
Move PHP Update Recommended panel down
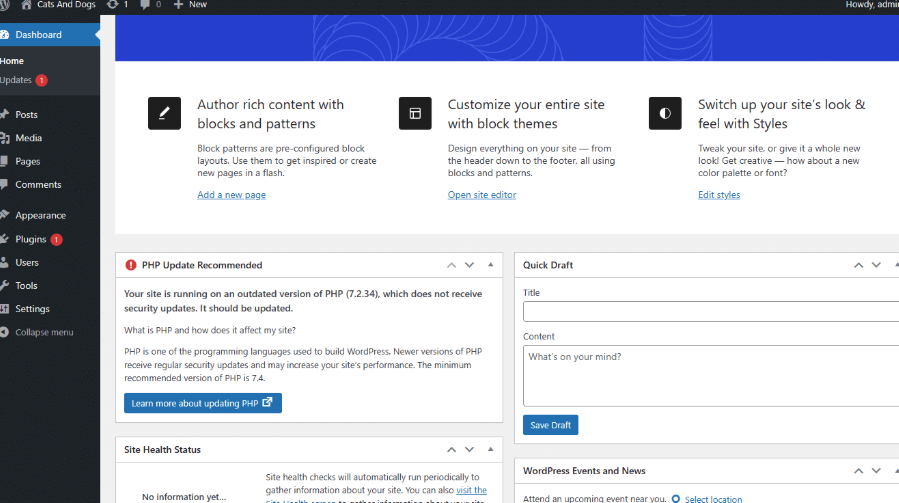pos(470,265)
